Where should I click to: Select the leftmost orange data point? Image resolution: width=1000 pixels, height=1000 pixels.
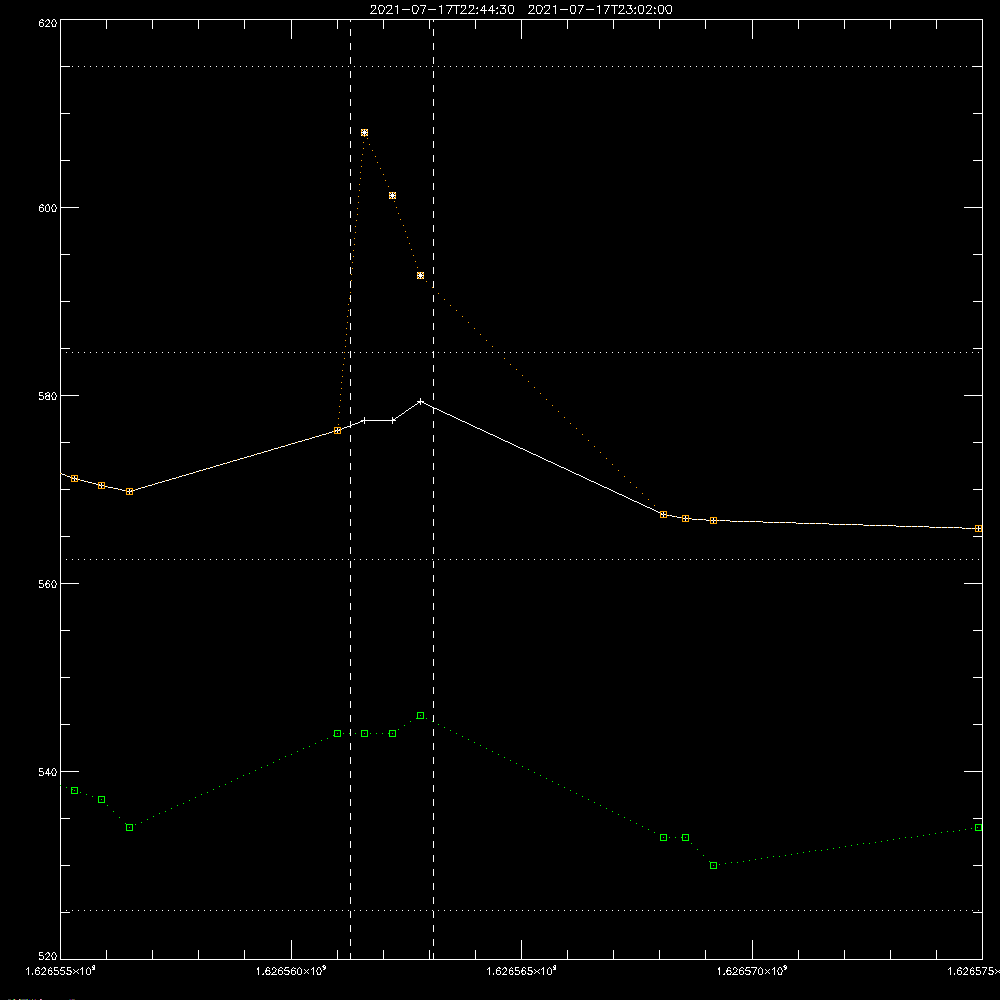(75, 478)
